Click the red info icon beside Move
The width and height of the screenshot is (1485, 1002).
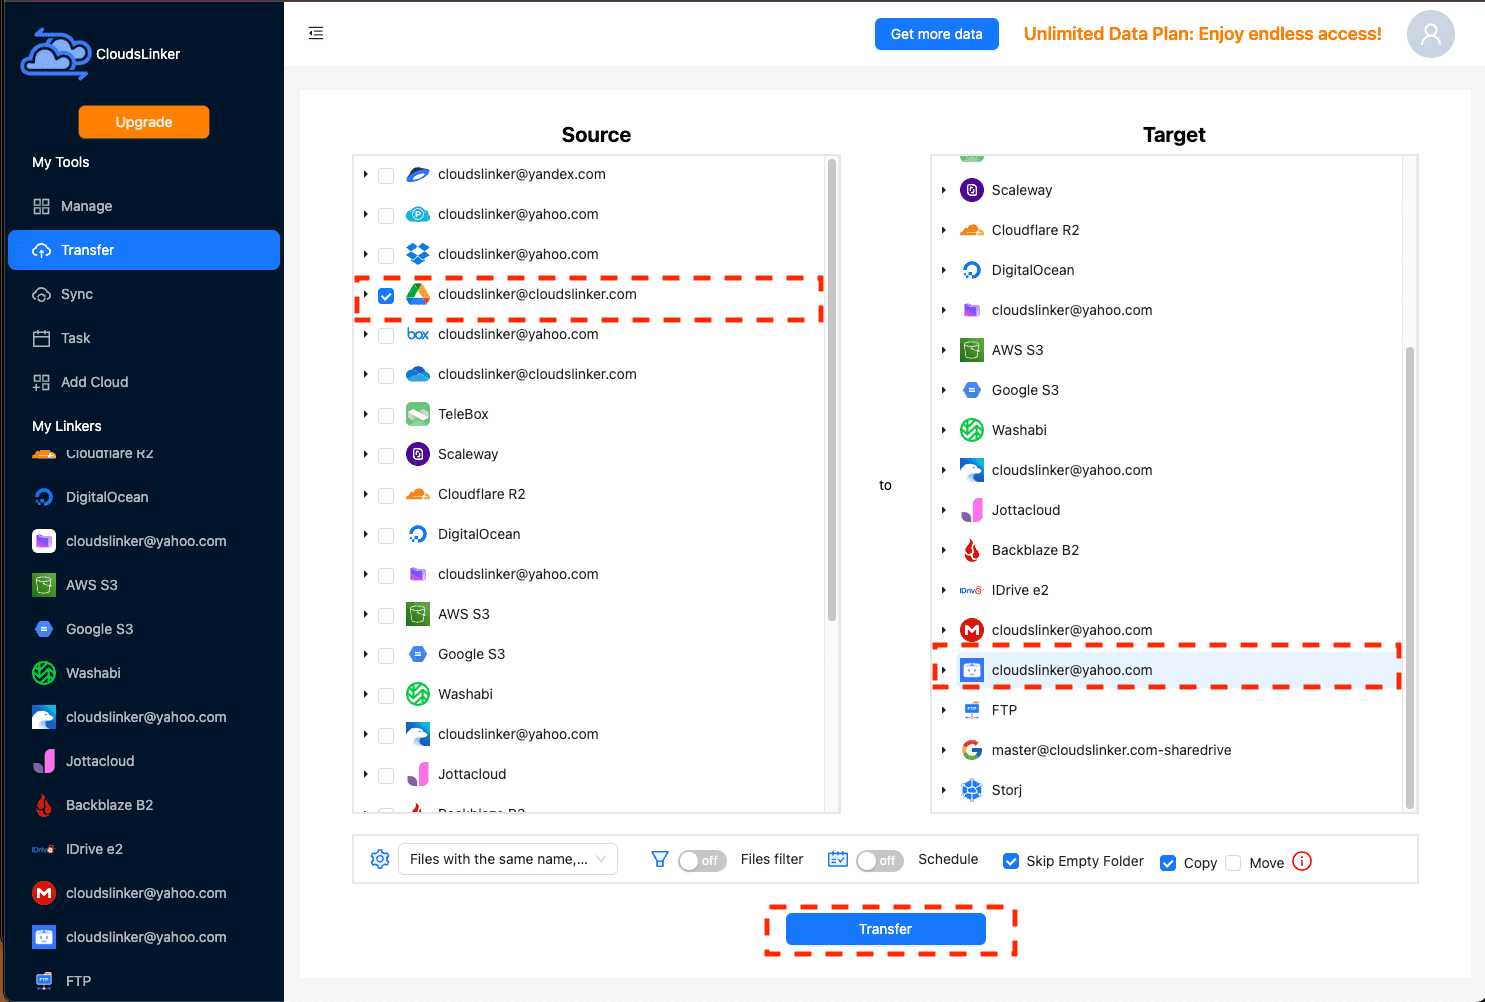point(1302,861)
